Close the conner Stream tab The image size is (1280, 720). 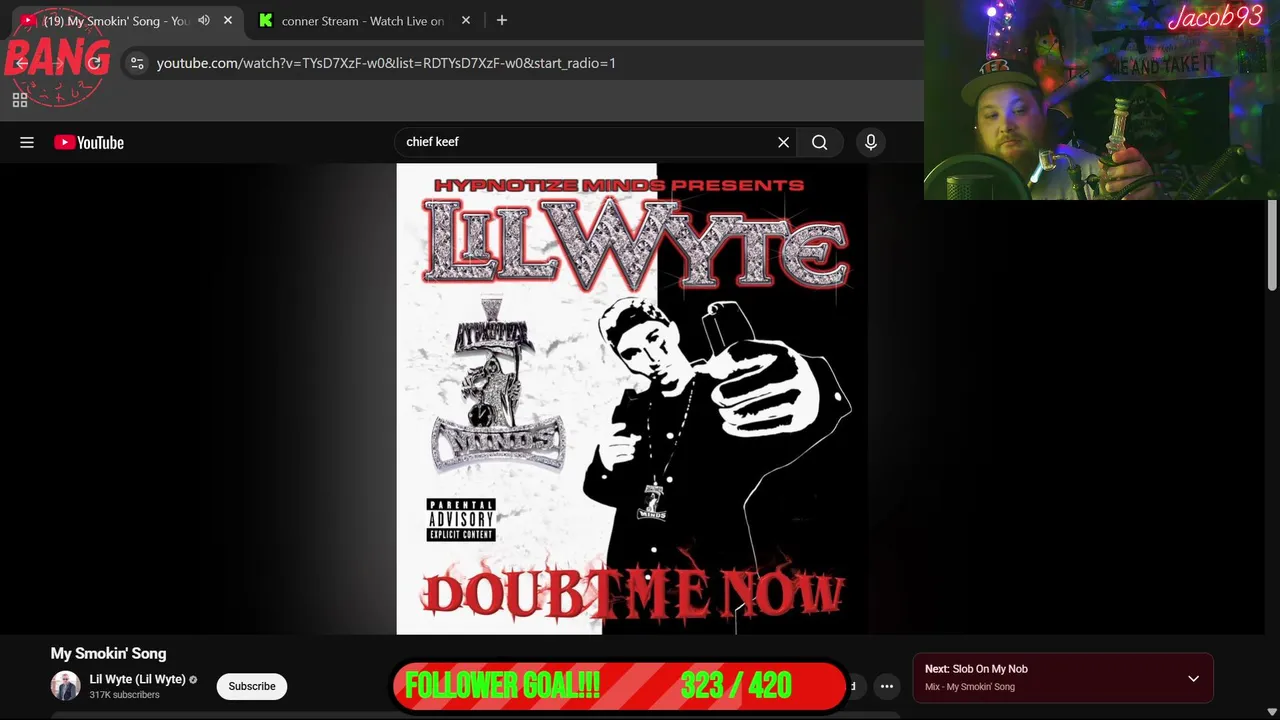[x=466, y=20]
